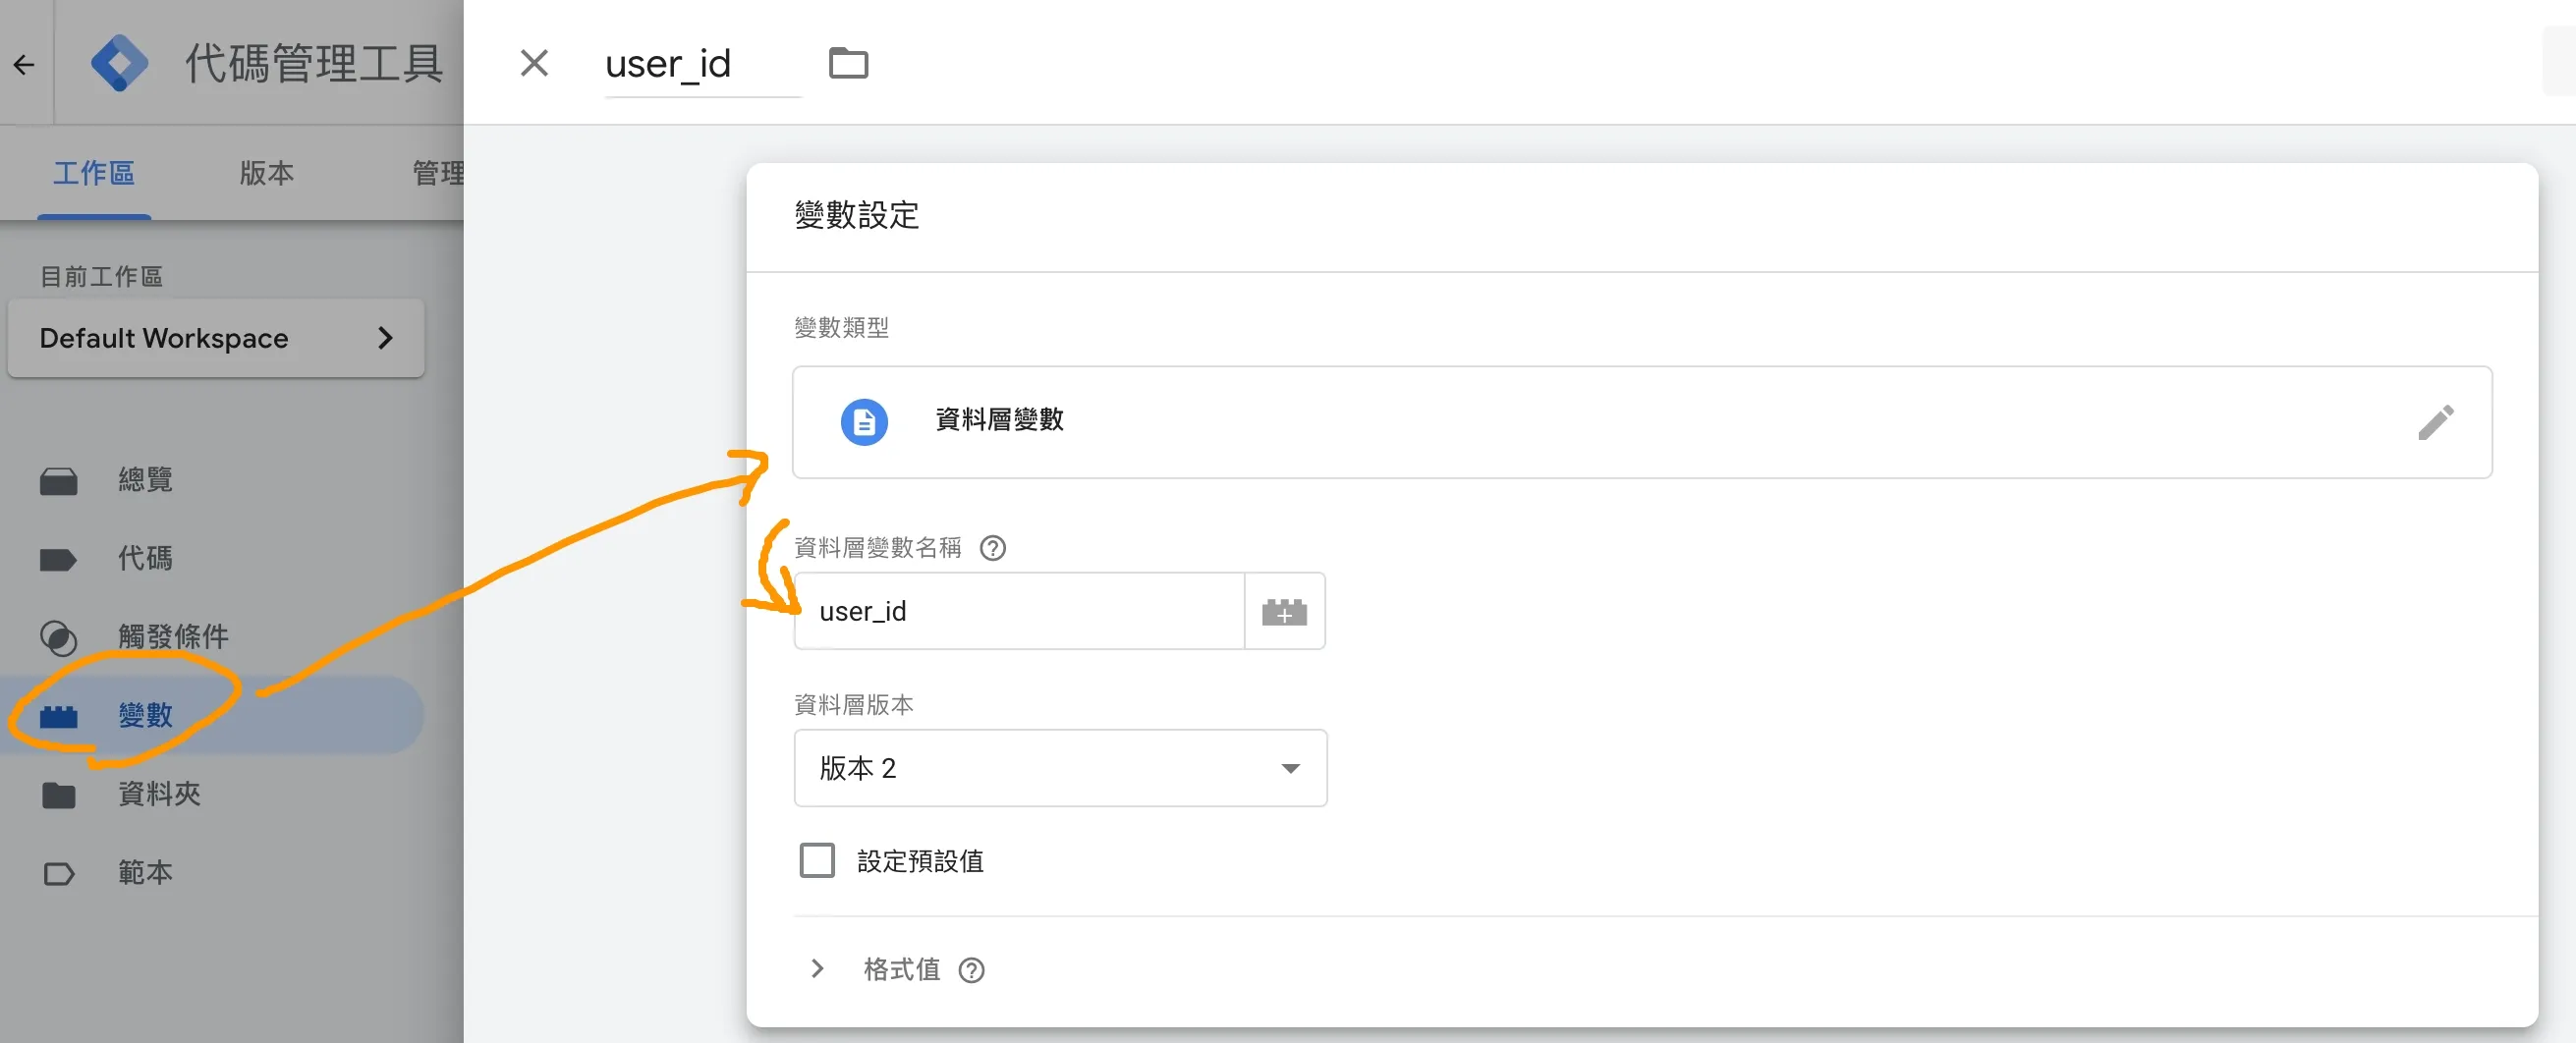Click the insert variable brick button

point(1285,612)
